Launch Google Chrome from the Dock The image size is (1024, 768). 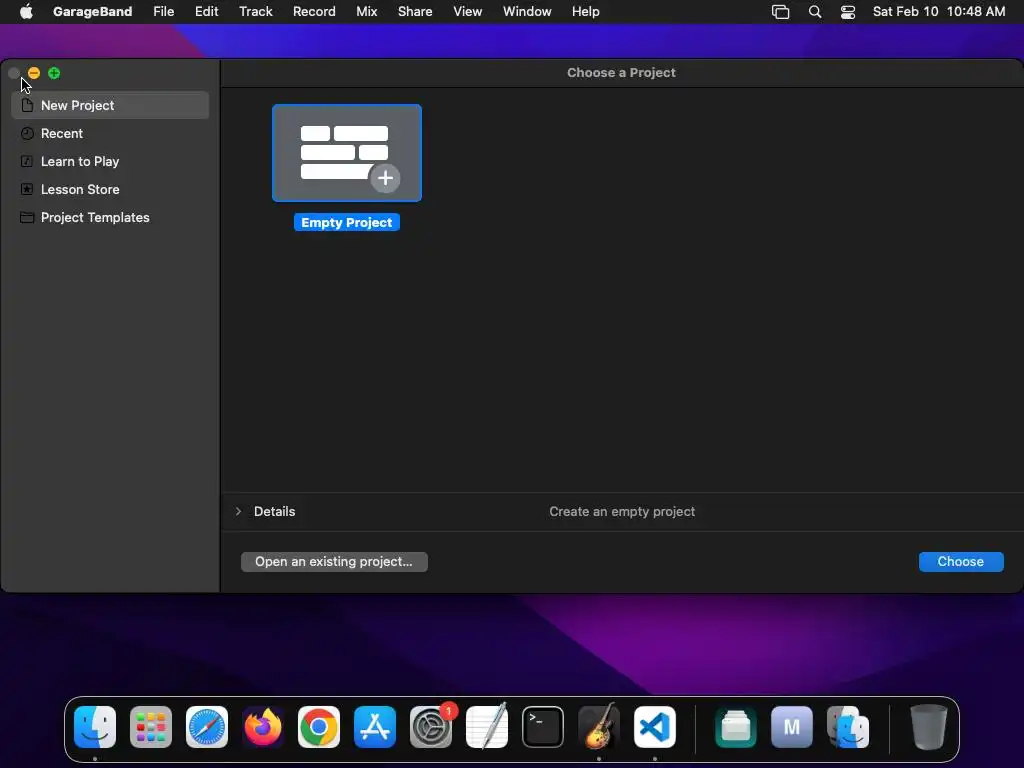[319, 727]
